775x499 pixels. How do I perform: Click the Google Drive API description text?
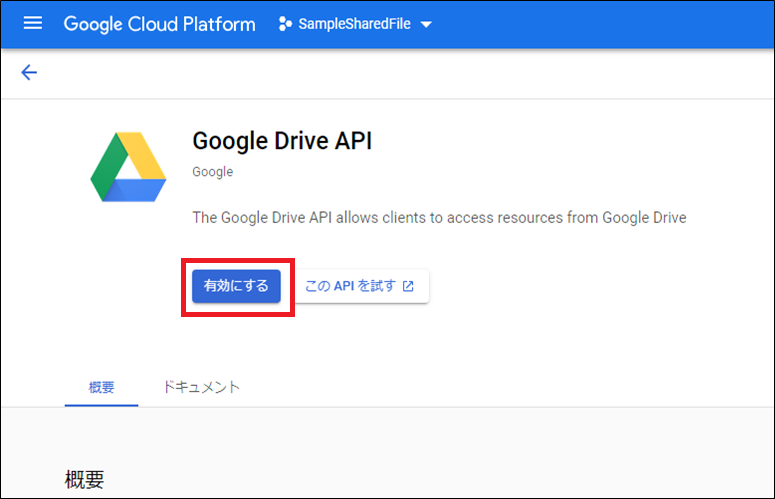(x=439, y=217)
